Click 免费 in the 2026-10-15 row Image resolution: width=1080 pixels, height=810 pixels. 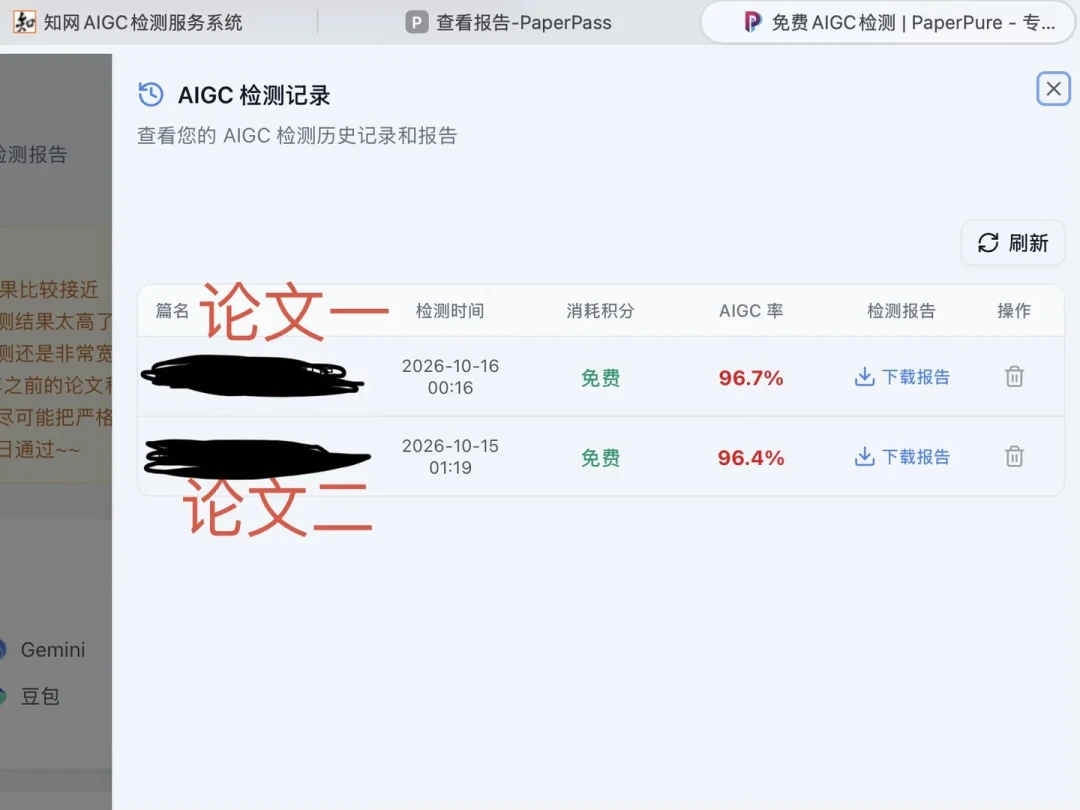(600, 457)
